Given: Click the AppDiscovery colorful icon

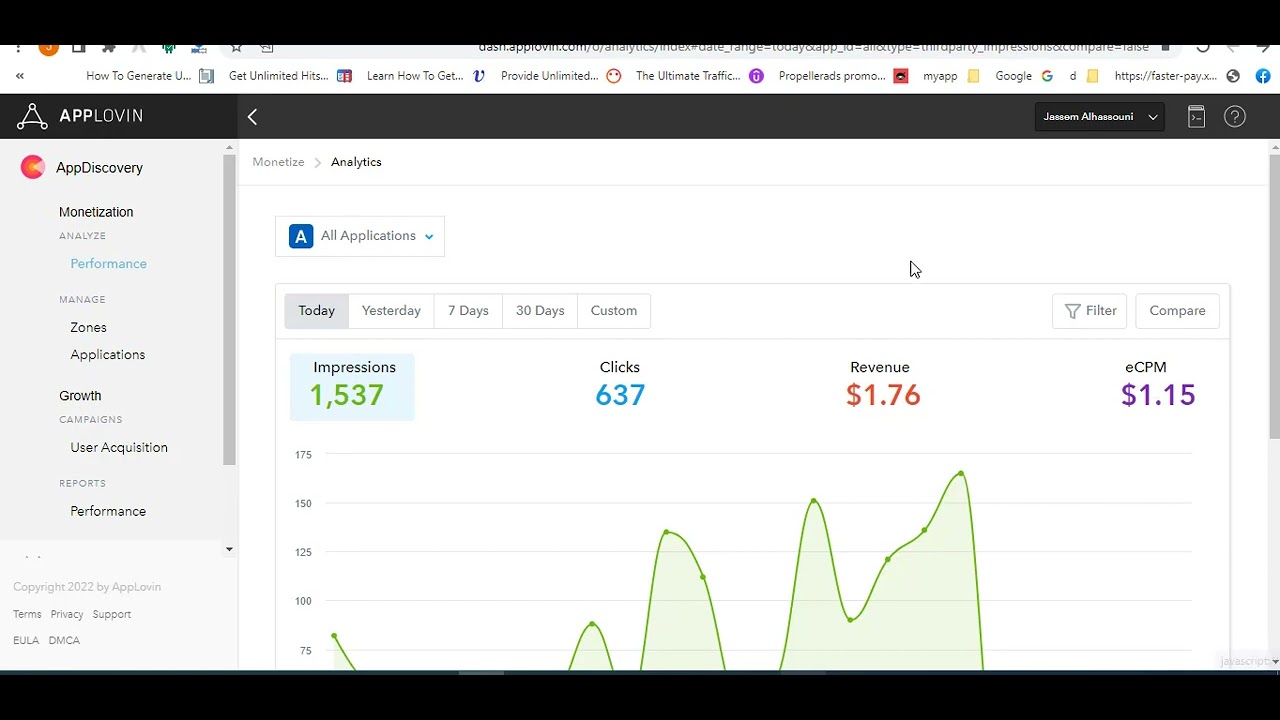Looking at the screenshot, I should coord(33,167).
